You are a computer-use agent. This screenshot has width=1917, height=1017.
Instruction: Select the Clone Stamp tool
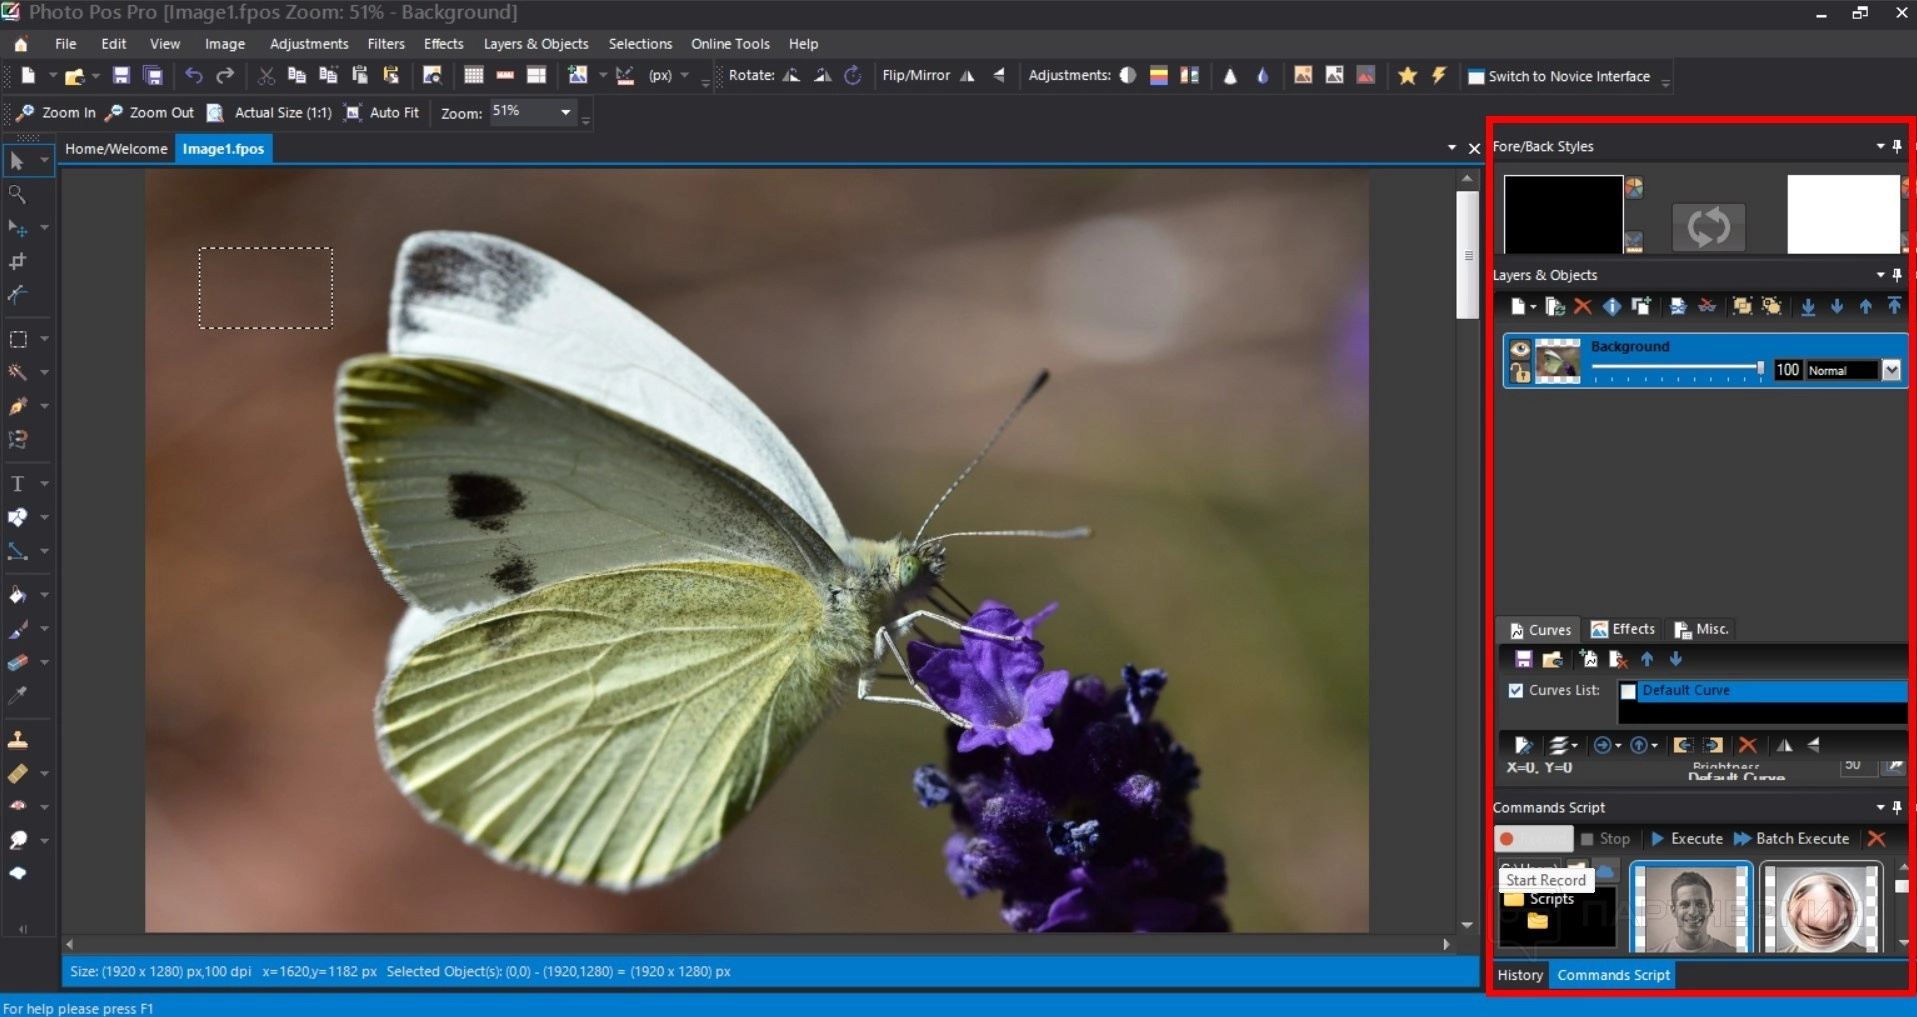point(17,740)
